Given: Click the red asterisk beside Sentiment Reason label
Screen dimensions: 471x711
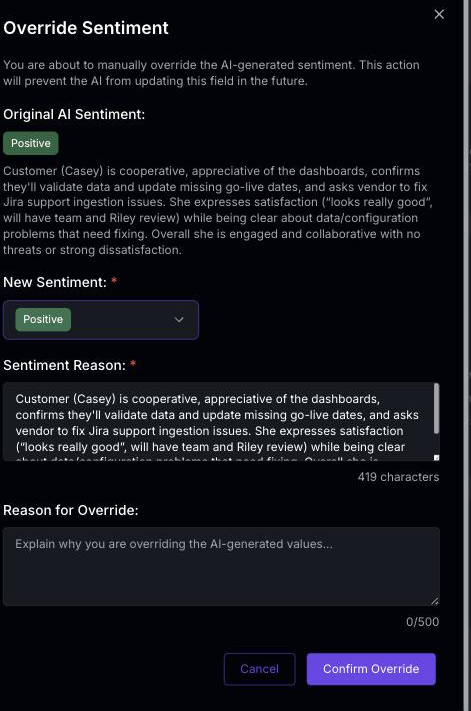Looking at the screenshot, I should pyautogui.click(x=133, y=364).
